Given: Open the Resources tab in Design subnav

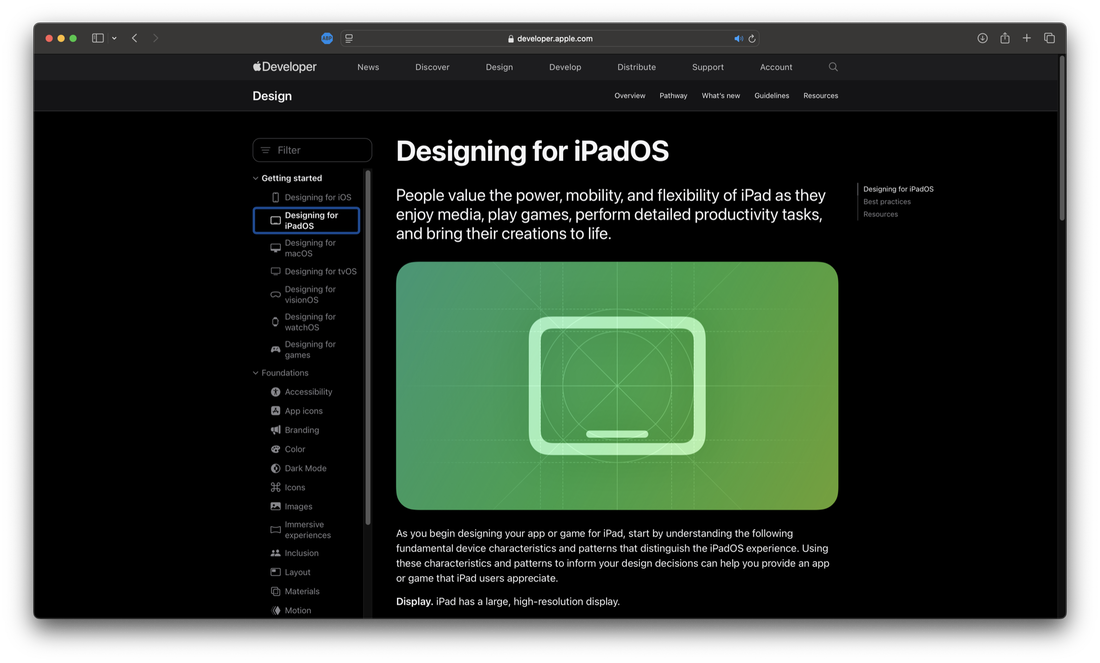Looking at the screenshot, I should 821,95.
